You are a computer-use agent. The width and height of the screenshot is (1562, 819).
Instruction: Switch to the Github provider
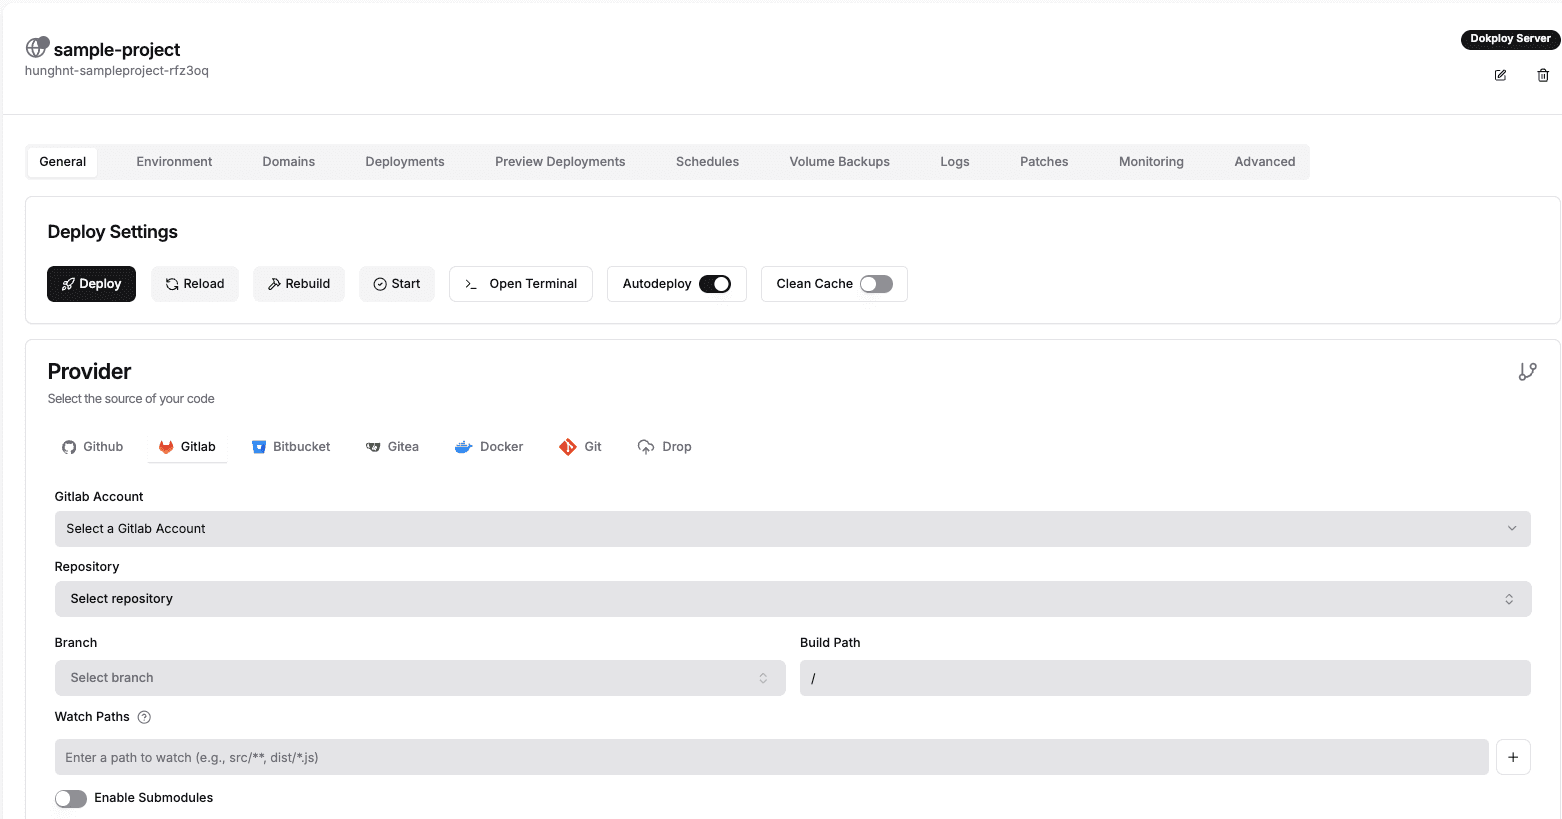pos(92,446)
